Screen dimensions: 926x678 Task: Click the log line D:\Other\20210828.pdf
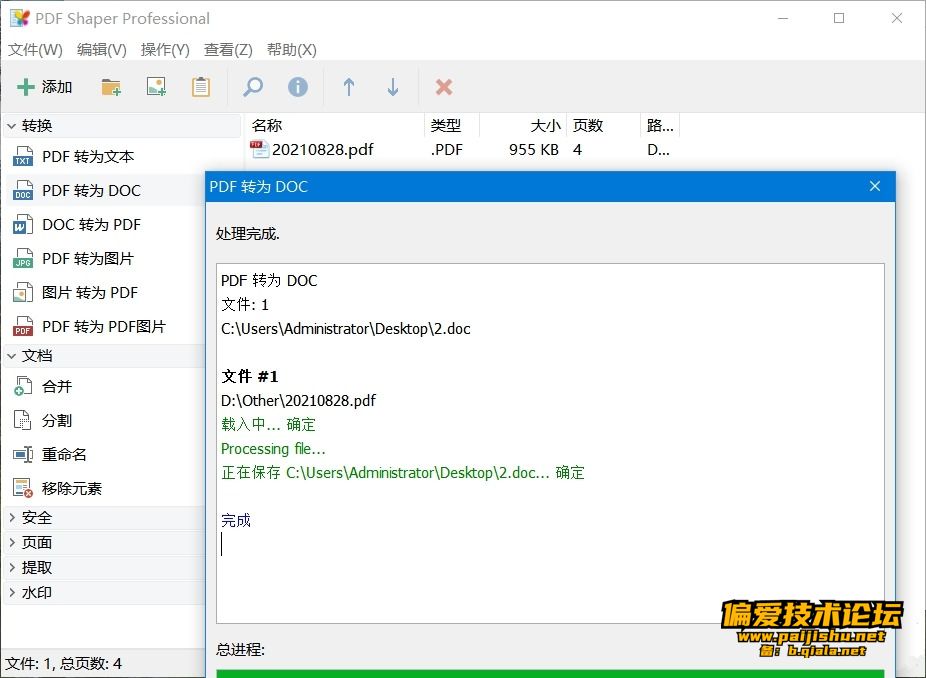click(x=298, y=401)
